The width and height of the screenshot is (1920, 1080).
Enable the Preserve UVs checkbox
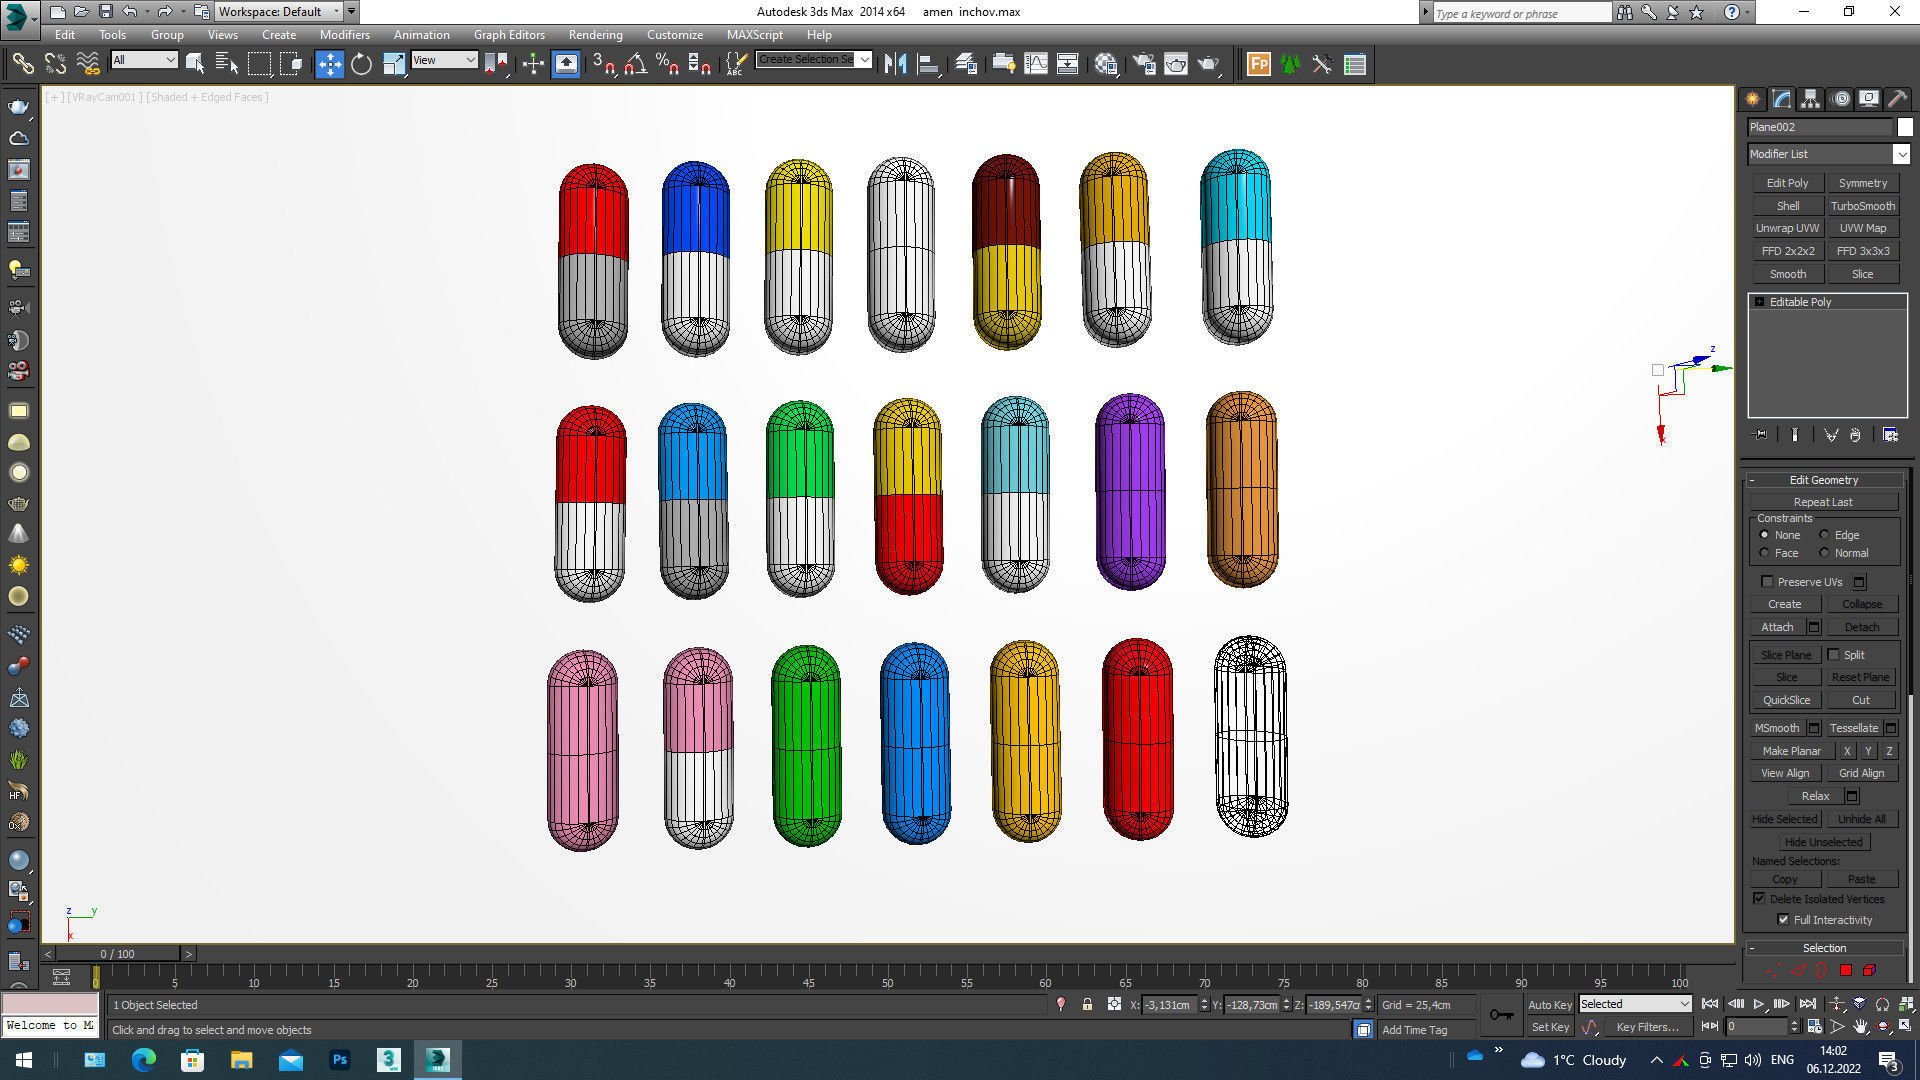[x=1767, y=581]
